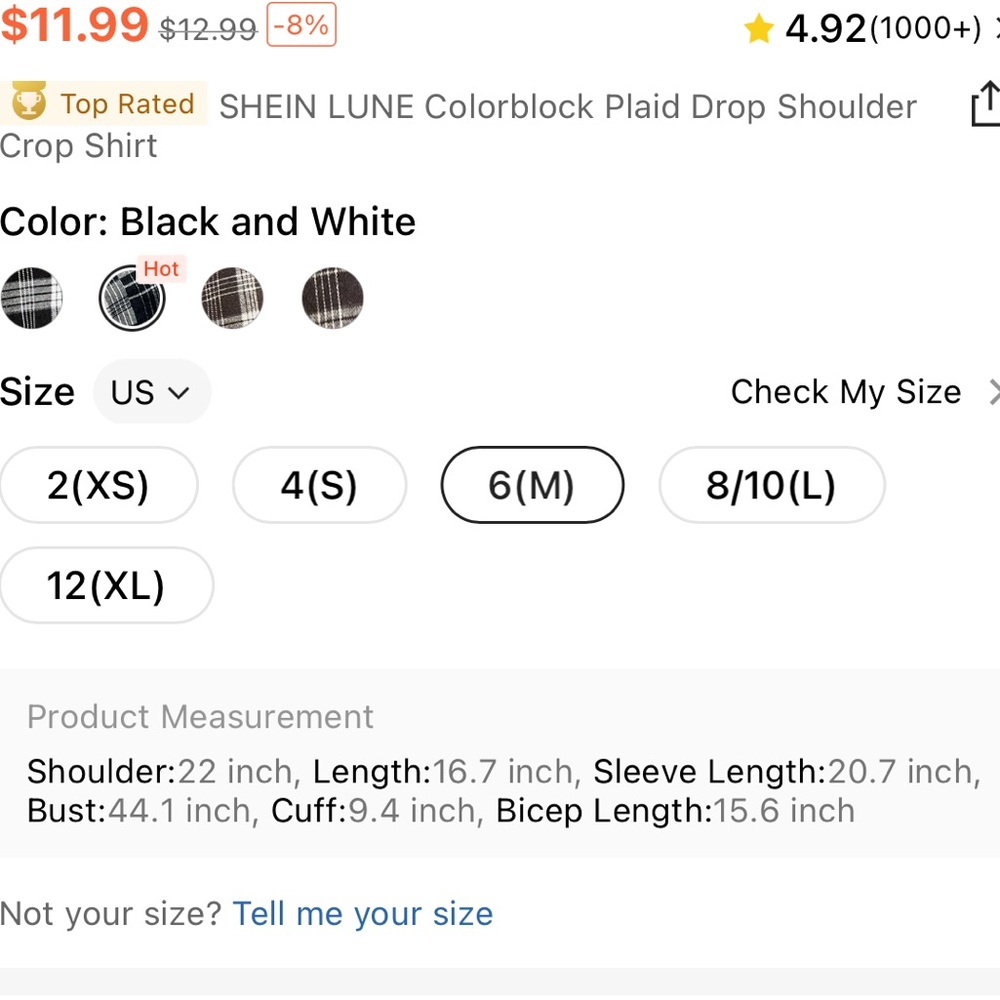Choose size 6(M)
Screen dimensions: 1000x1000
[x=532, y=485]
